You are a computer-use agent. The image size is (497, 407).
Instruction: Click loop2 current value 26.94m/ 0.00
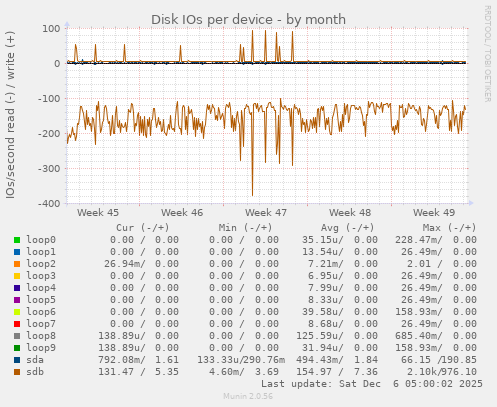pos(141,264)
